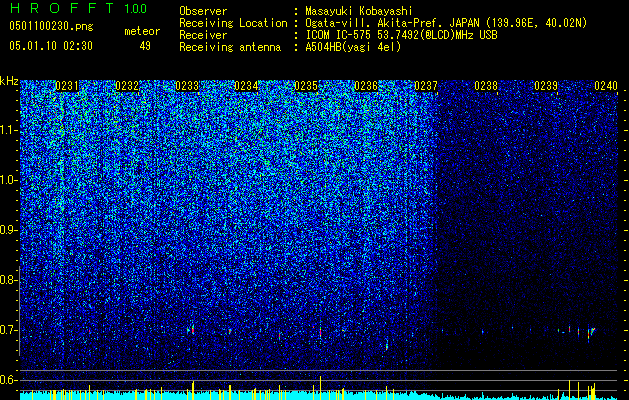Click the Receiver label
Screen dimensions: 629x400
[203, 35]
